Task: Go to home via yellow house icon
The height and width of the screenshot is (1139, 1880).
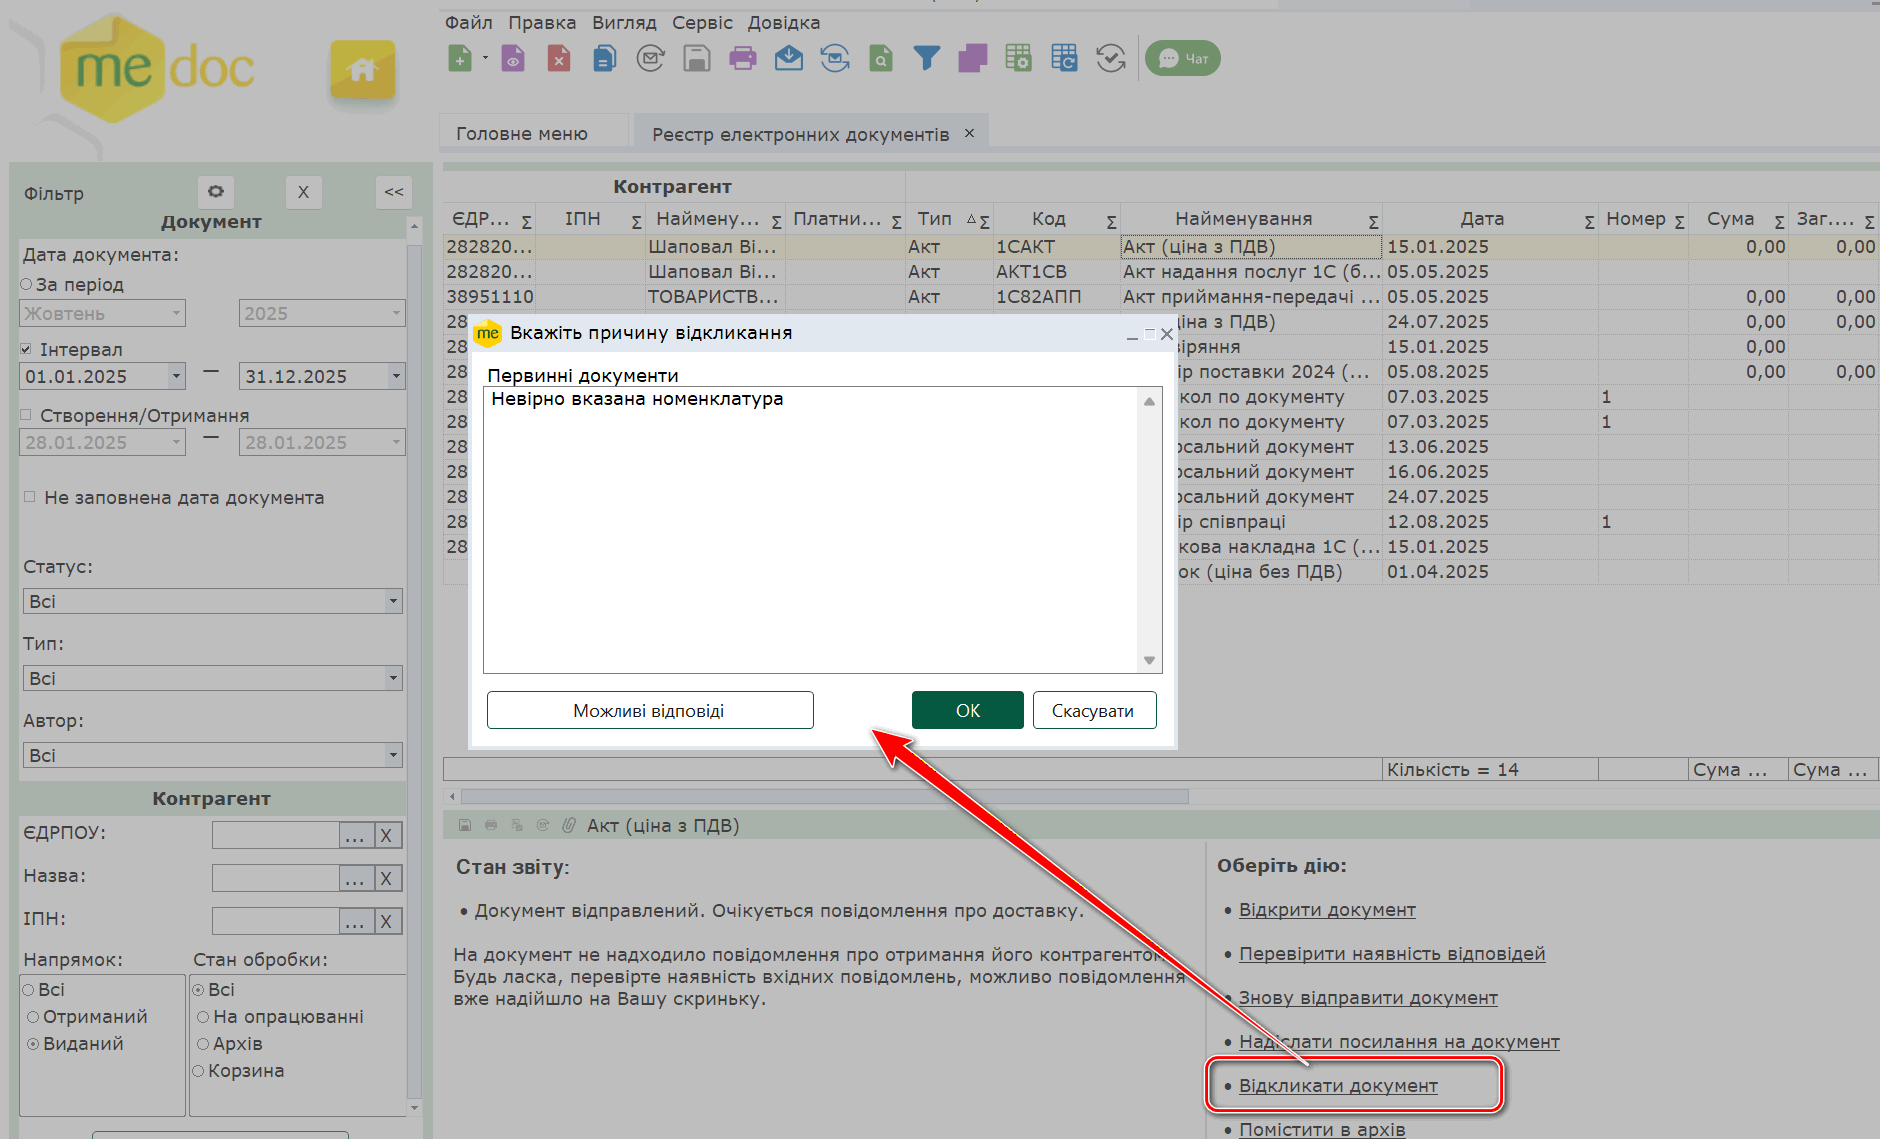Action: pyautogui.click(x=362, y=70)
